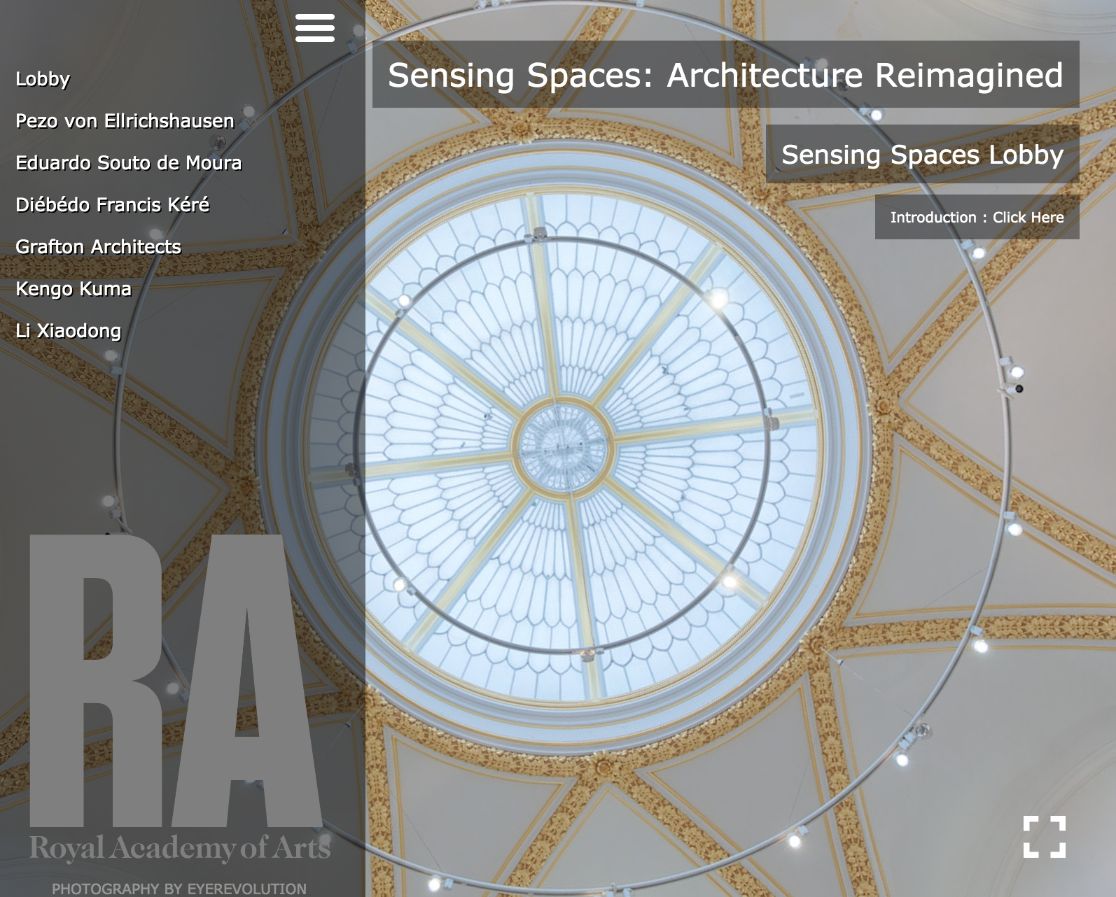The height and width of the screenshot is (897, 1116).
Task: Toggle the hamburger menu icon
Action: point(315,28)
